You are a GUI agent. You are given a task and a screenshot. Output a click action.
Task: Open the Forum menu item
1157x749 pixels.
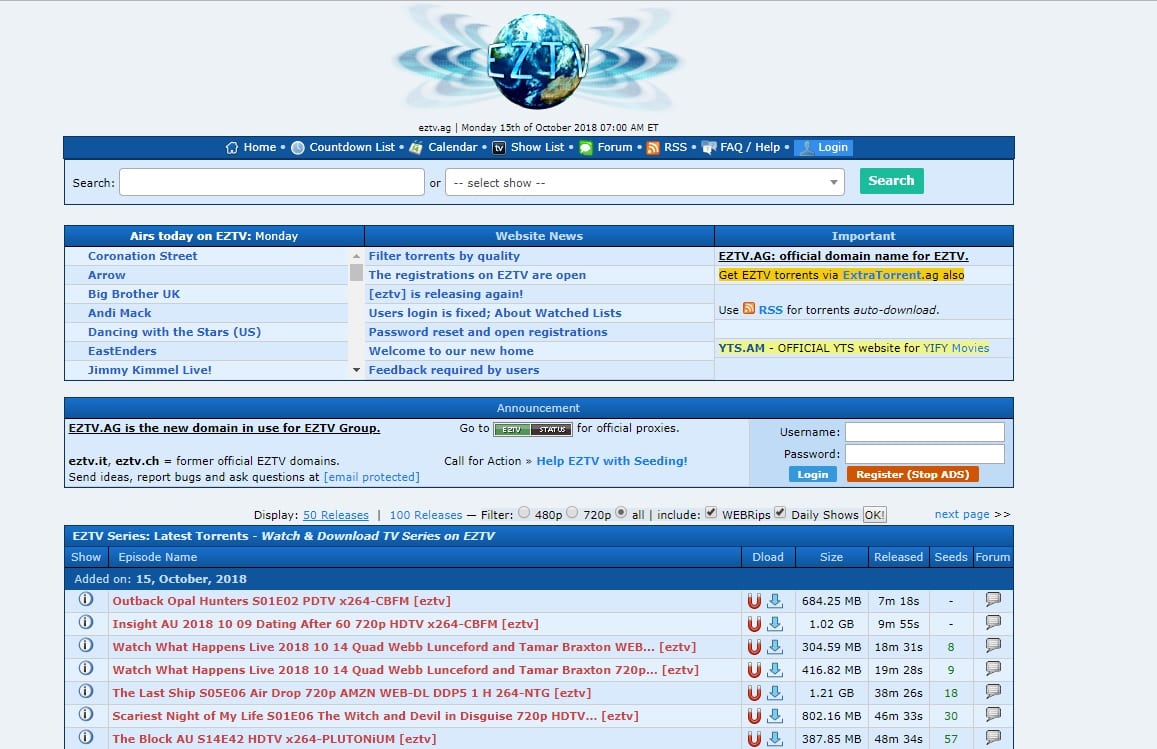click(x=615, y=147)
